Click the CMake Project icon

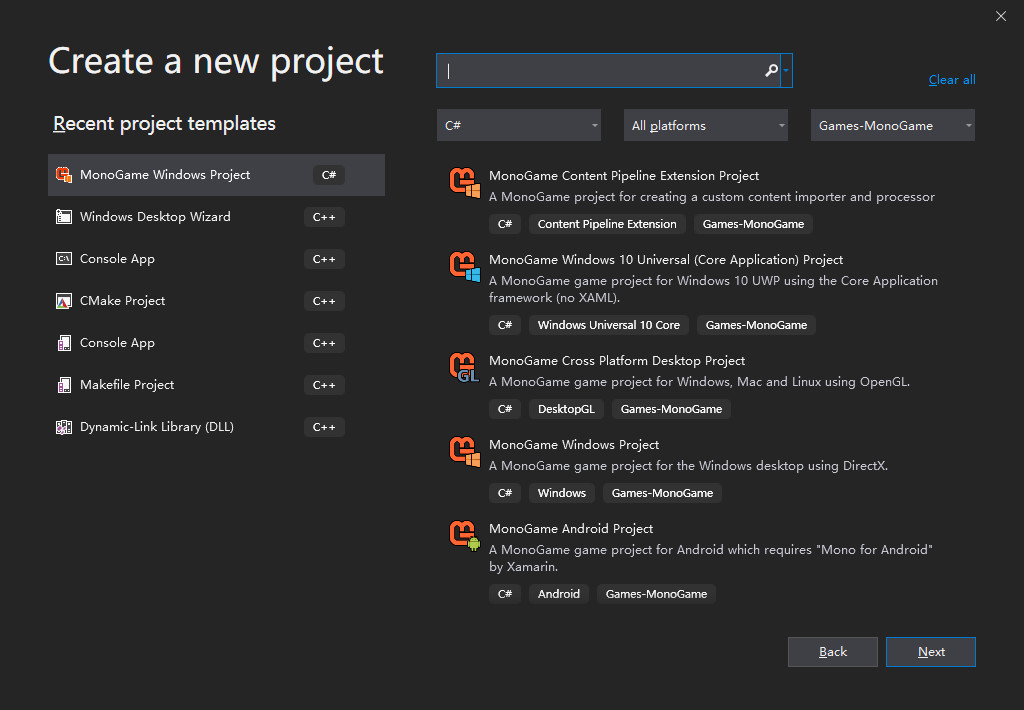coord(64,301)
